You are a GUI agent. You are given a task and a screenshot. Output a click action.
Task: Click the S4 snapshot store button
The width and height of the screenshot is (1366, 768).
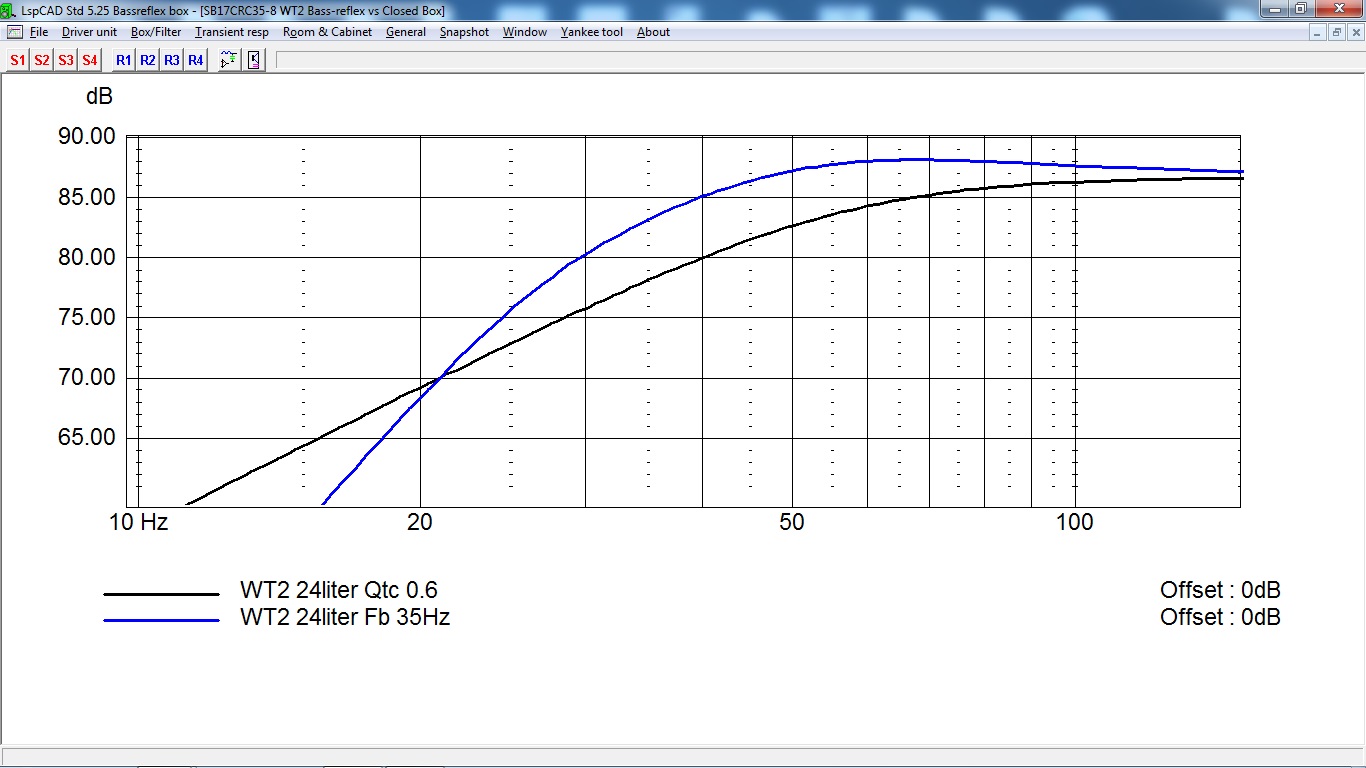coord(89,60)
